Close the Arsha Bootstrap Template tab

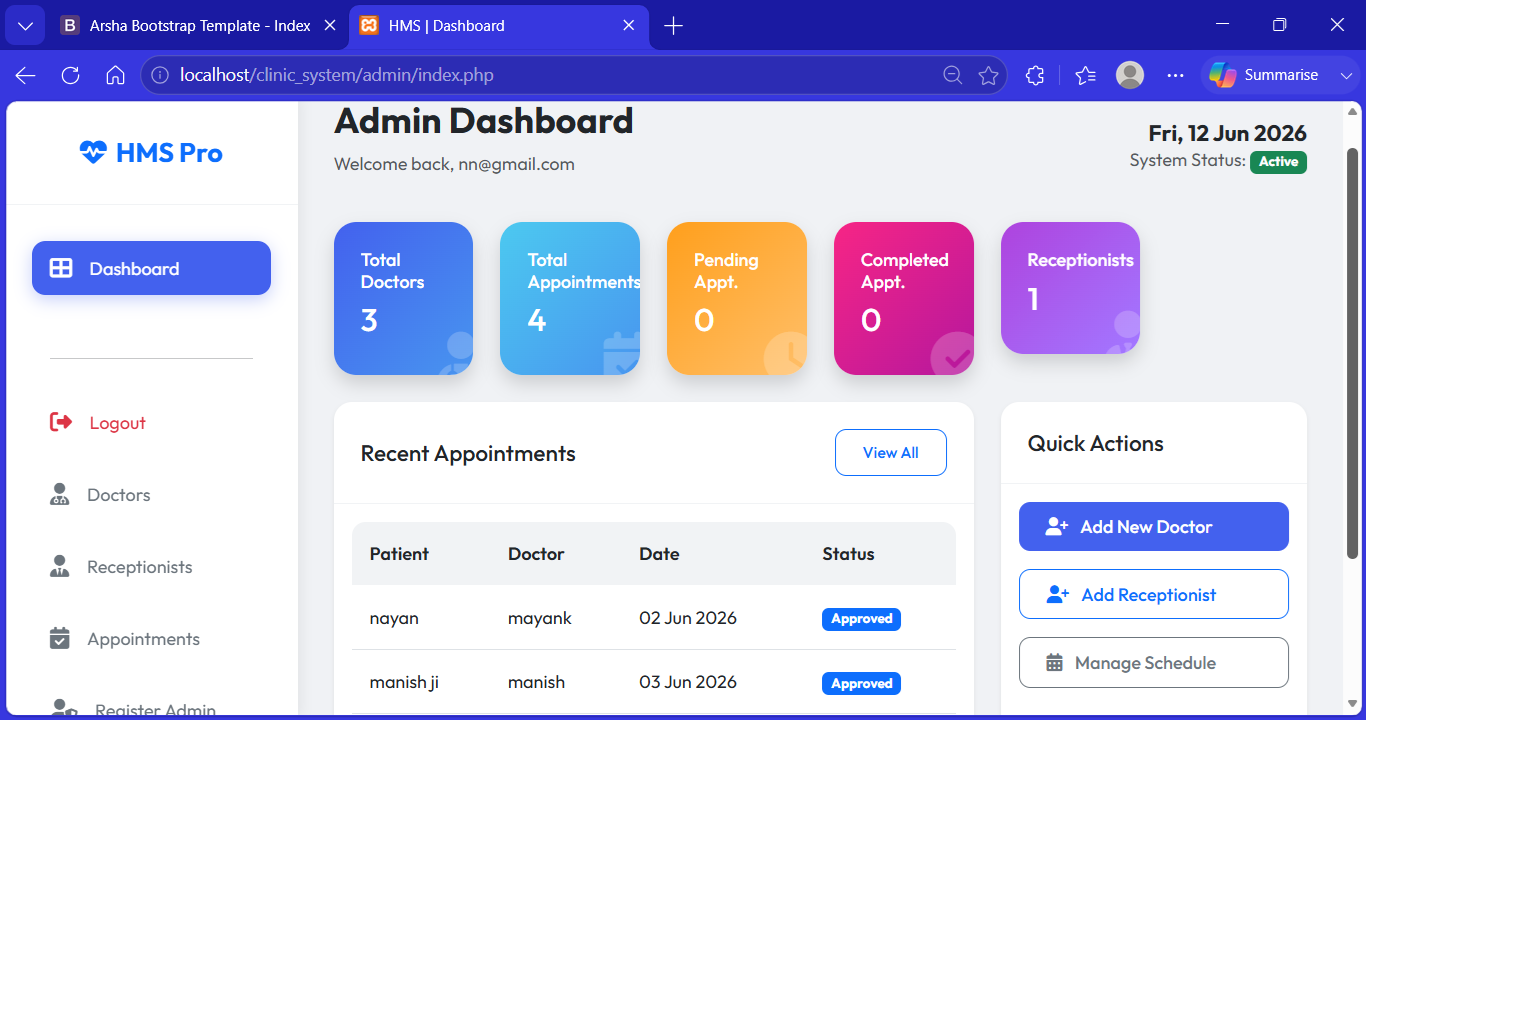tap(330, 26)
